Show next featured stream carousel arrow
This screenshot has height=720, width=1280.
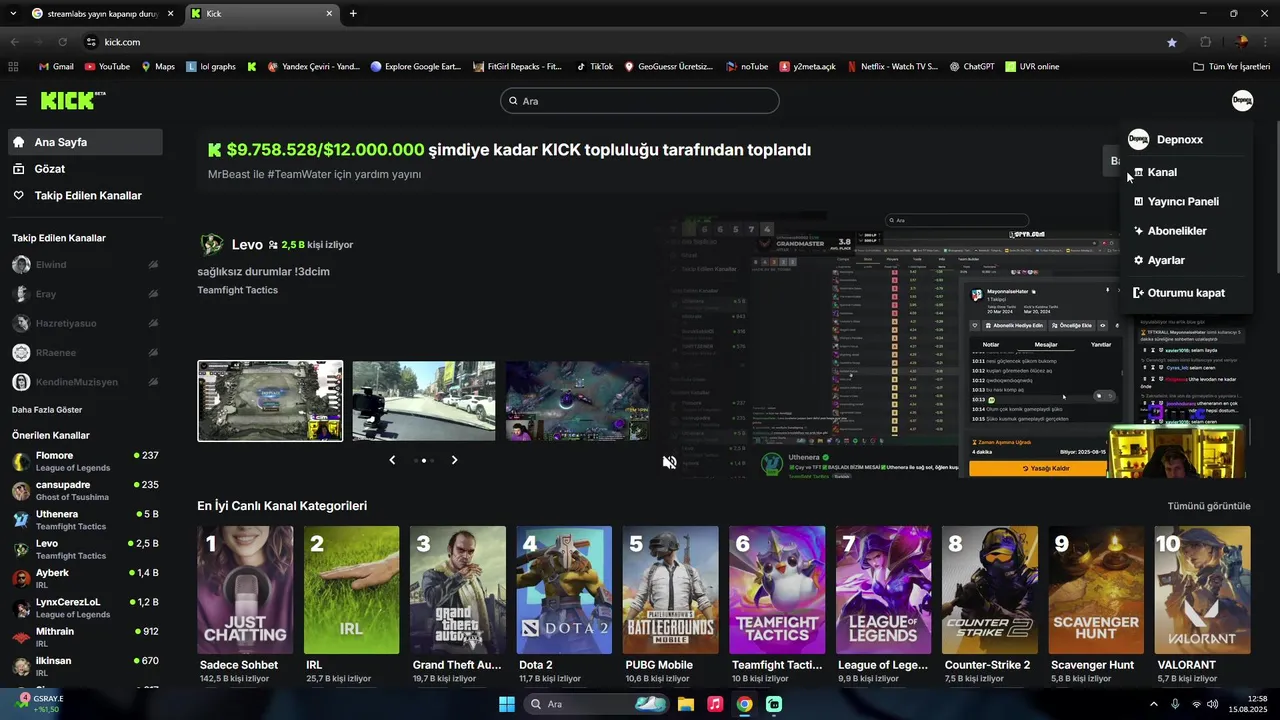454,460
